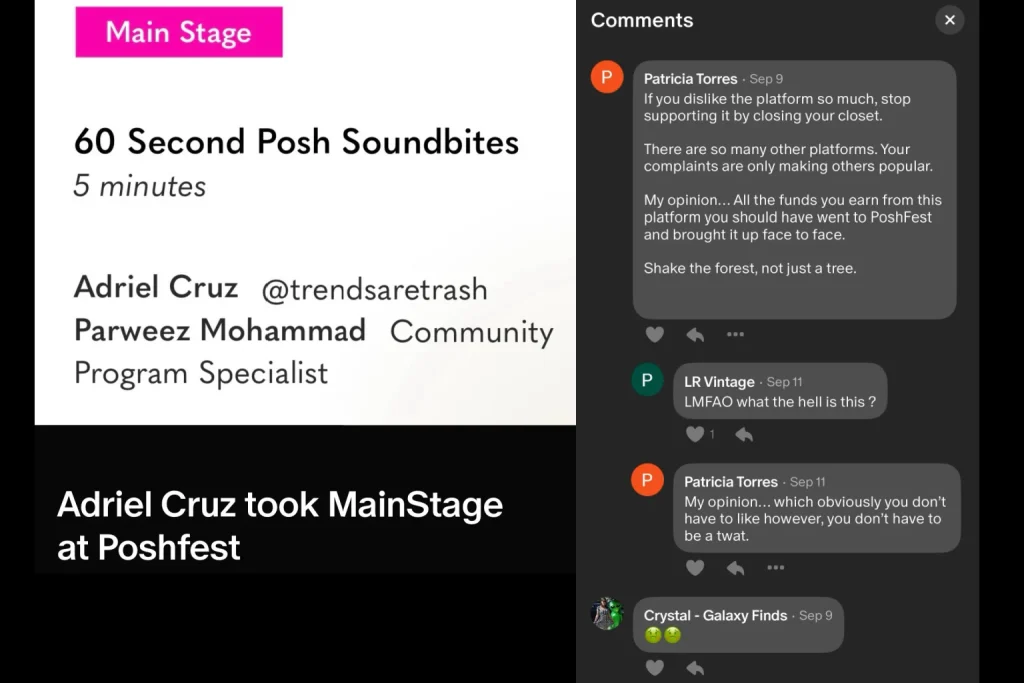This screenshot has height=683, width=1024.
Task: Open more options on Patricia's Sep 9 comment
Action: tap(735, 334)
